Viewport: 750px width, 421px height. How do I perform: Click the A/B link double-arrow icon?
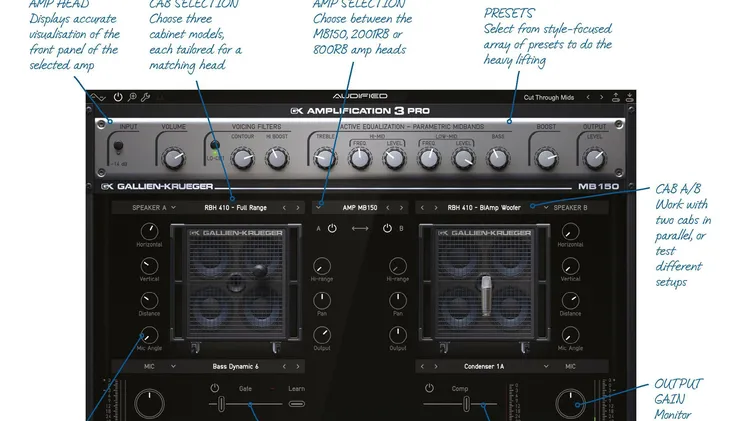[x=360, y=229]
